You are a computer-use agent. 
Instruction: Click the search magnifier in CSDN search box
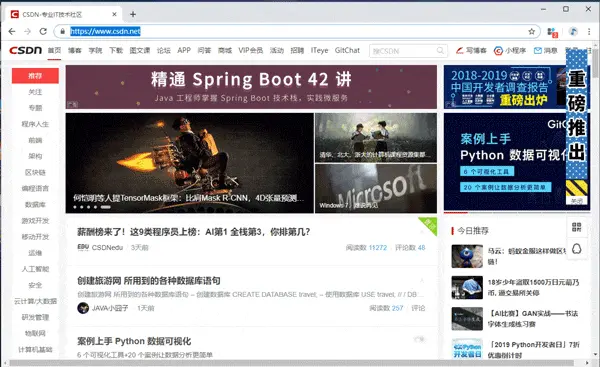[440, 51]
